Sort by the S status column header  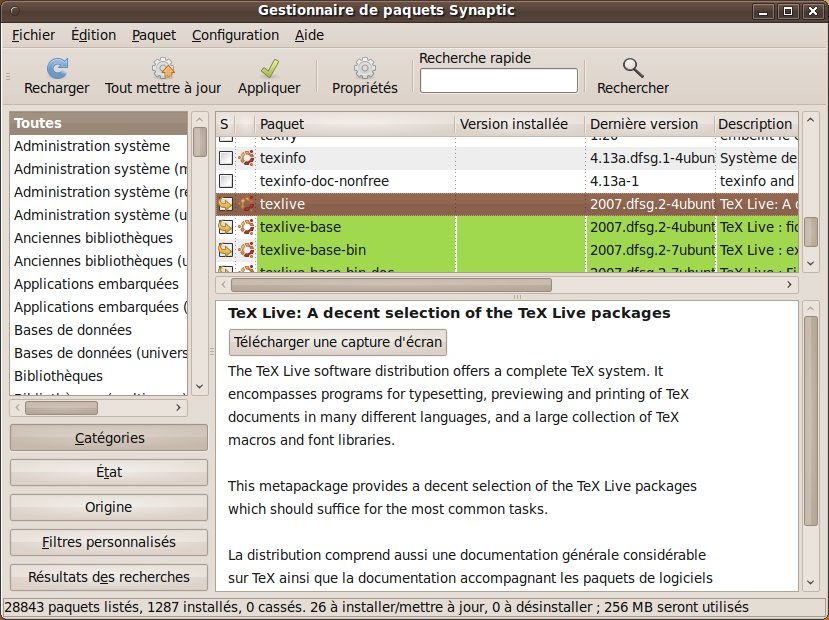coord(225,124)
